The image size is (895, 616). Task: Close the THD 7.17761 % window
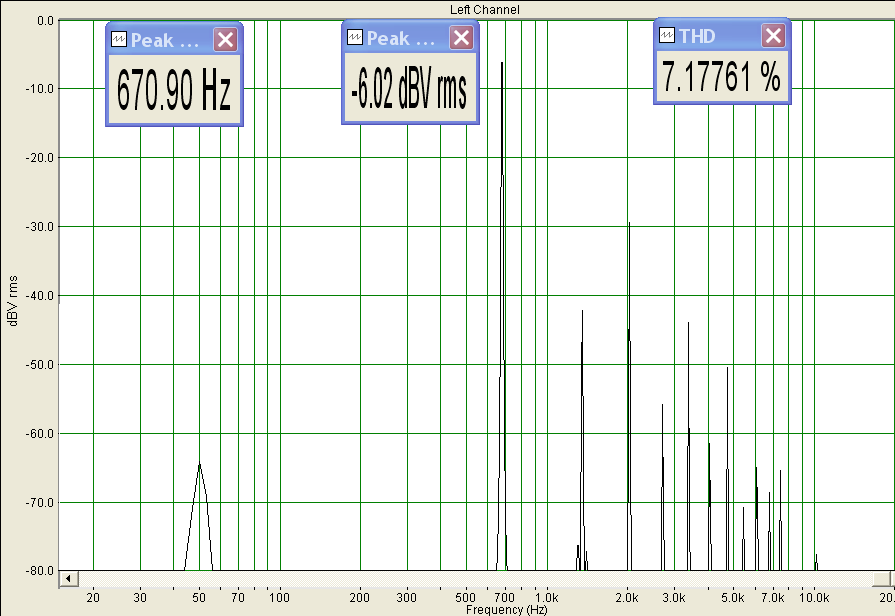click(773, 36)
